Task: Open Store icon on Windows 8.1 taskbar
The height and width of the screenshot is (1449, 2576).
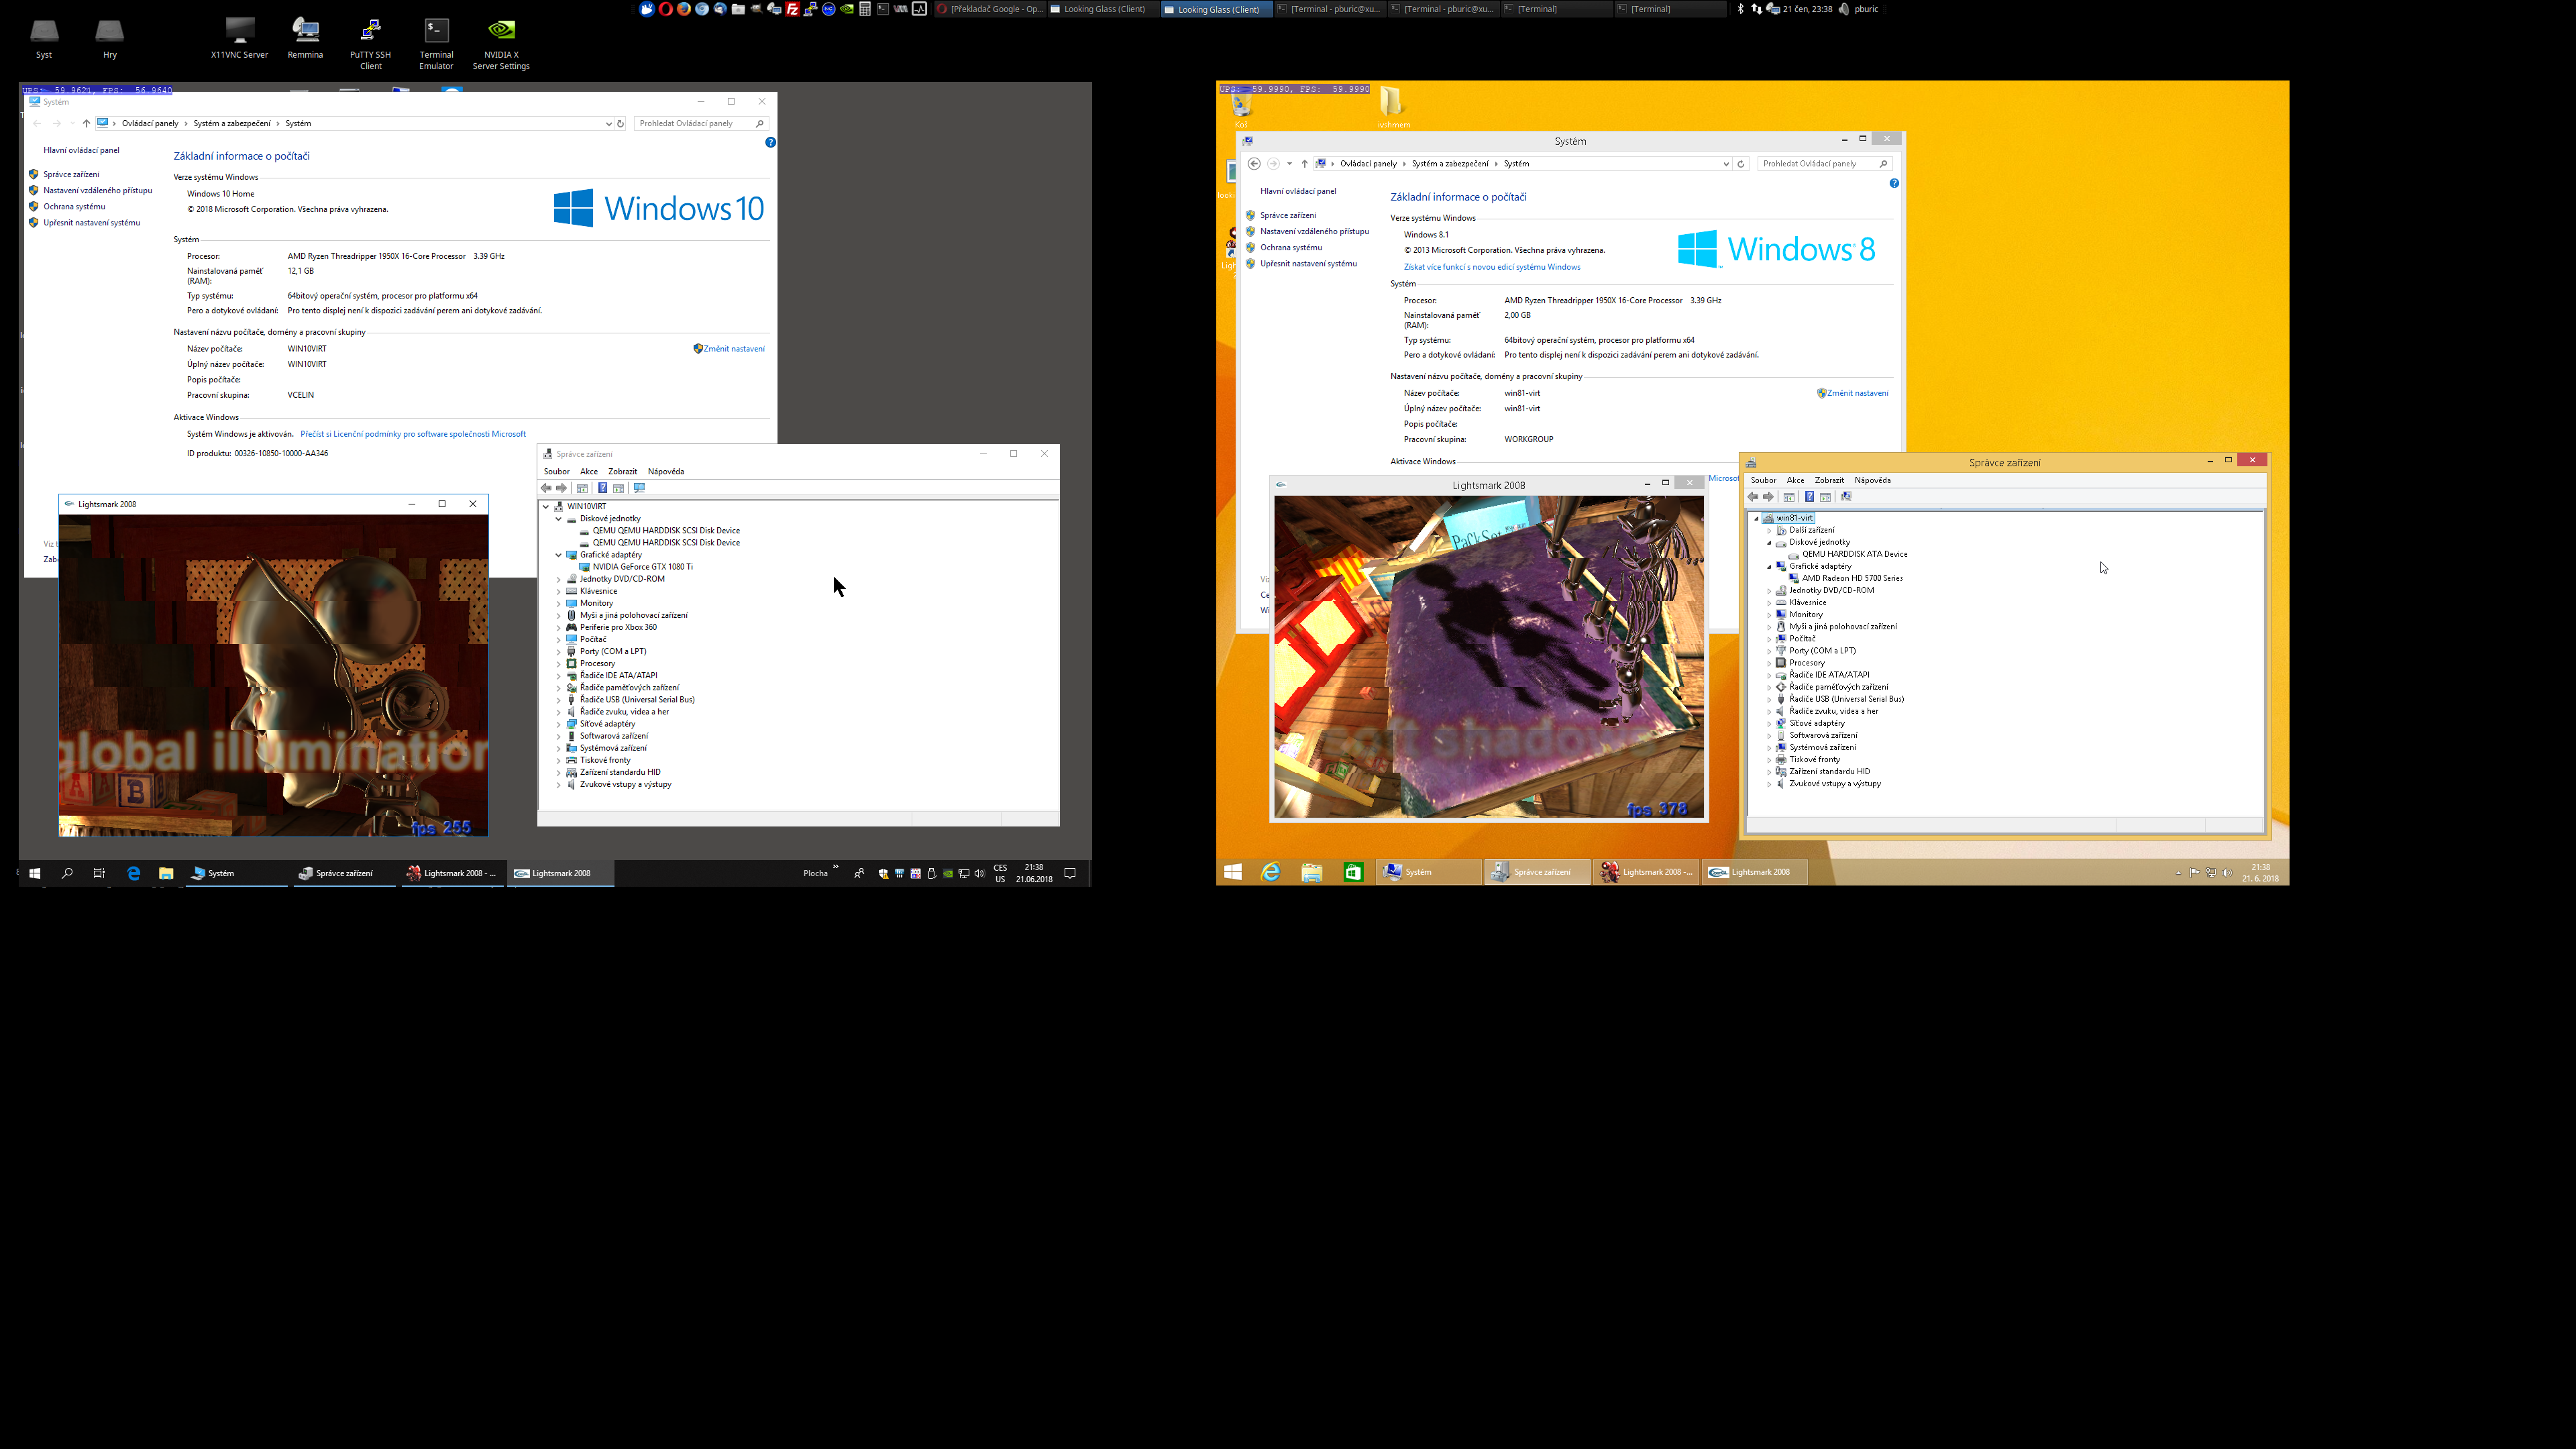Action: (x=1353, y=872)
